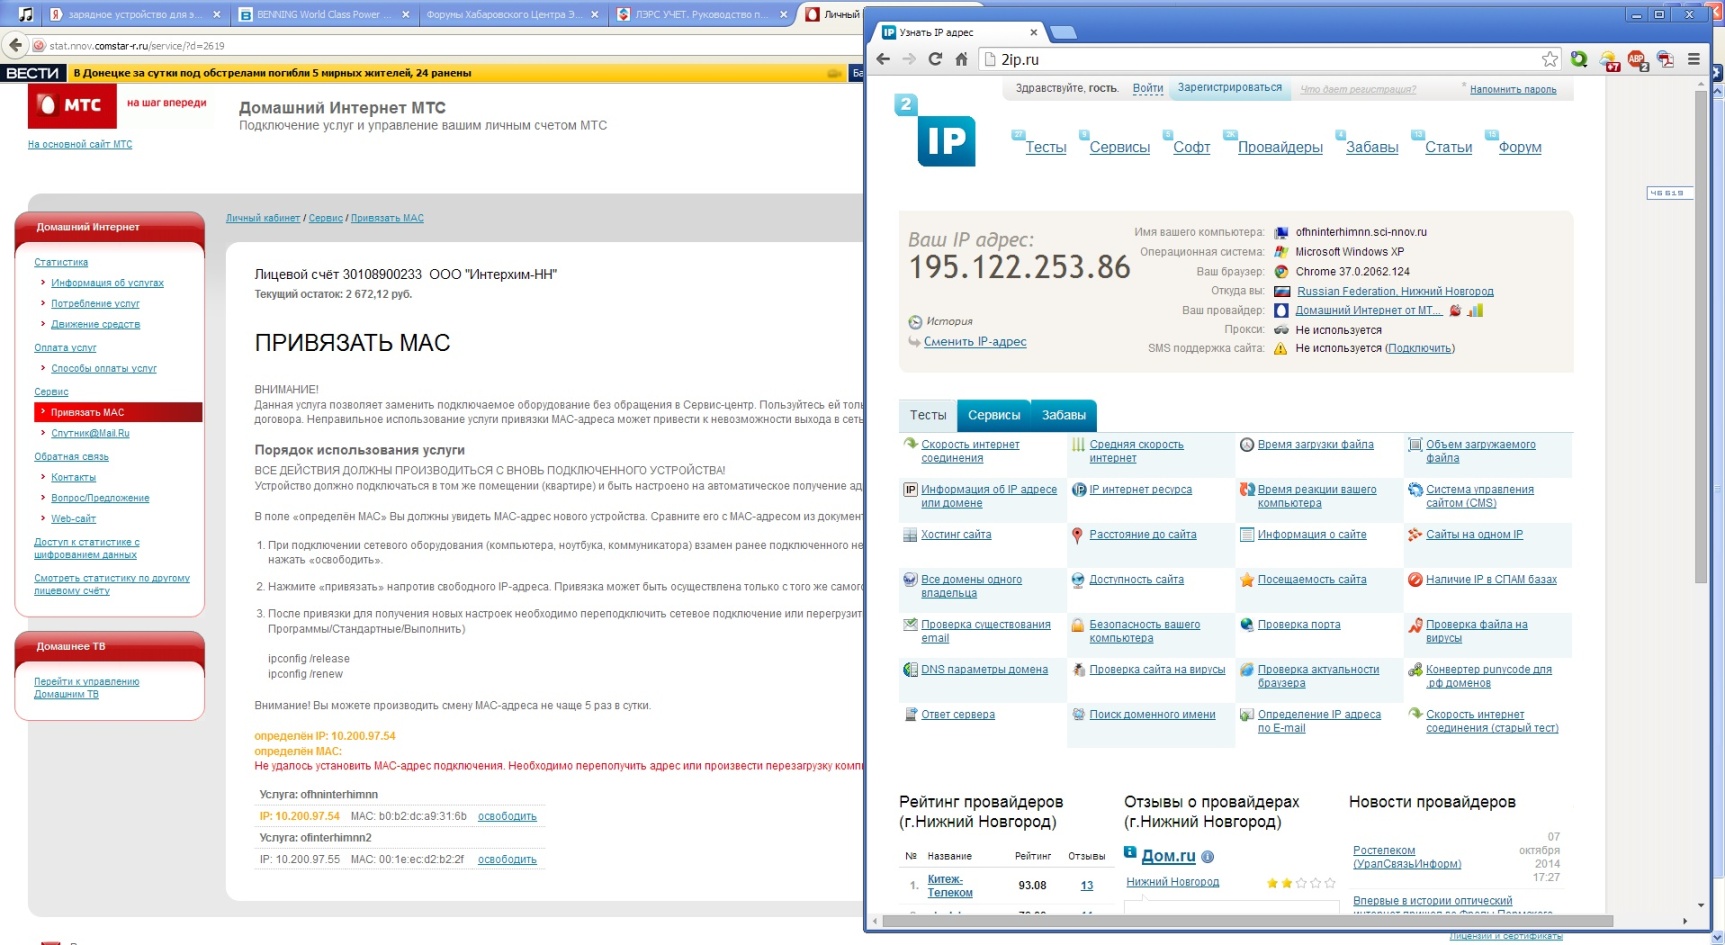Click the Chrome vertical scrollbar thumb
Image resolution: width=1725 pixels, height=945 pixels.
click(1701, 335)
